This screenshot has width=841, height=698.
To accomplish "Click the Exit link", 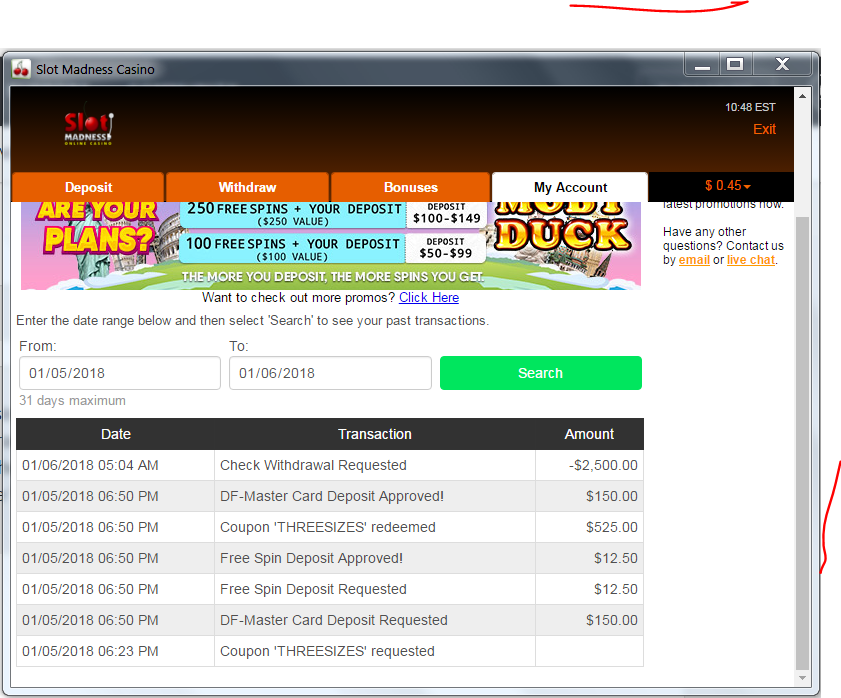I will tap(764, 129).
